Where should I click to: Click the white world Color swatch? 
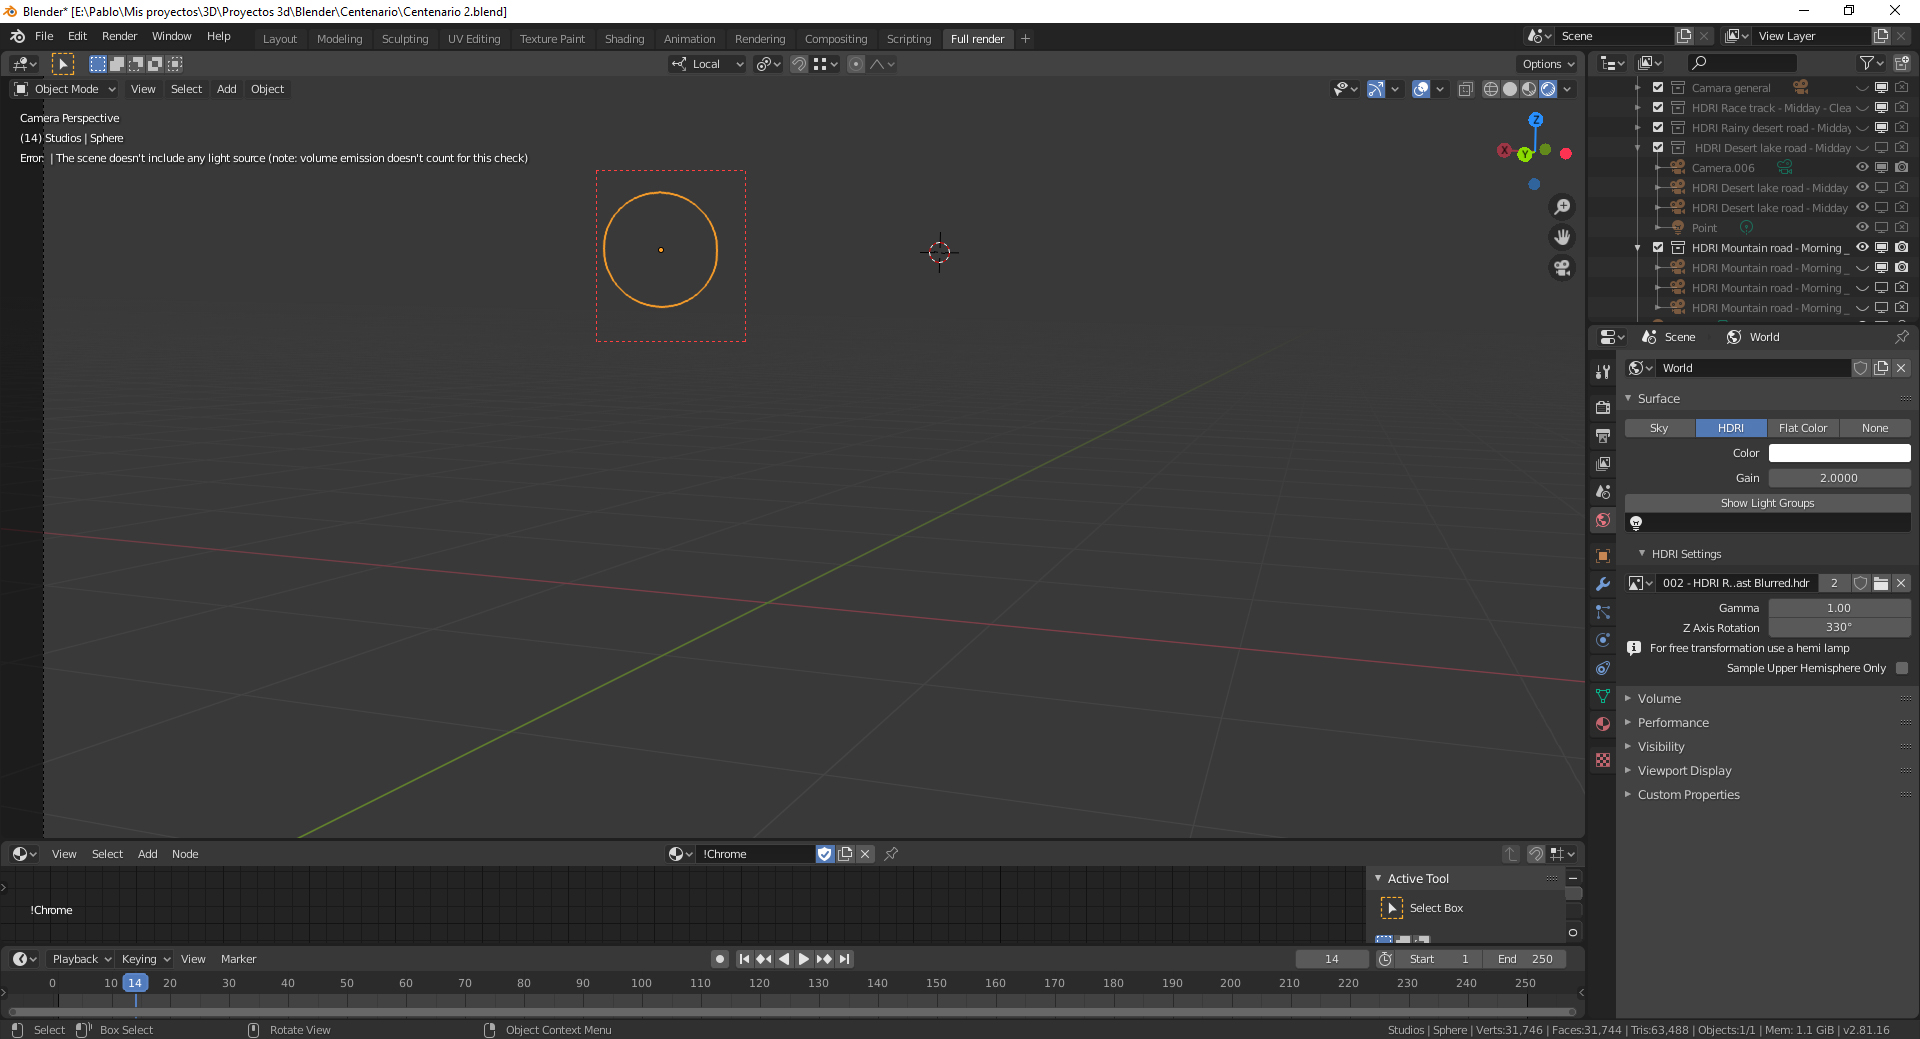1839,453
